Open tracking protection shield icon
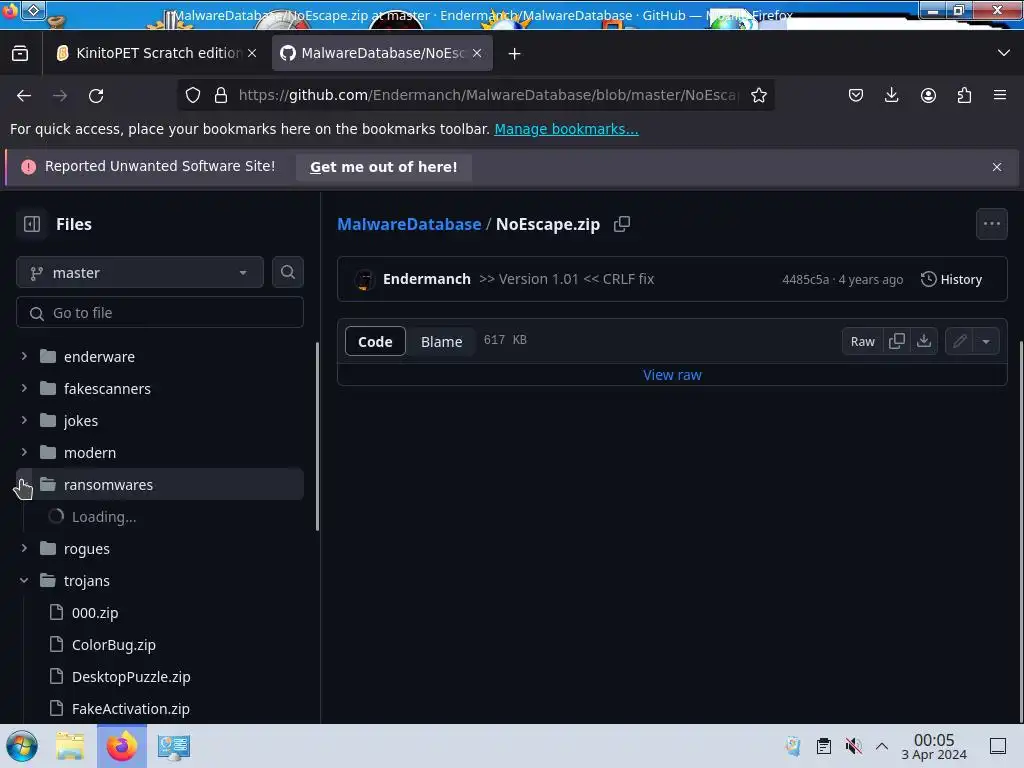Viewport: 1024px width, 768px height. point(193,95)
